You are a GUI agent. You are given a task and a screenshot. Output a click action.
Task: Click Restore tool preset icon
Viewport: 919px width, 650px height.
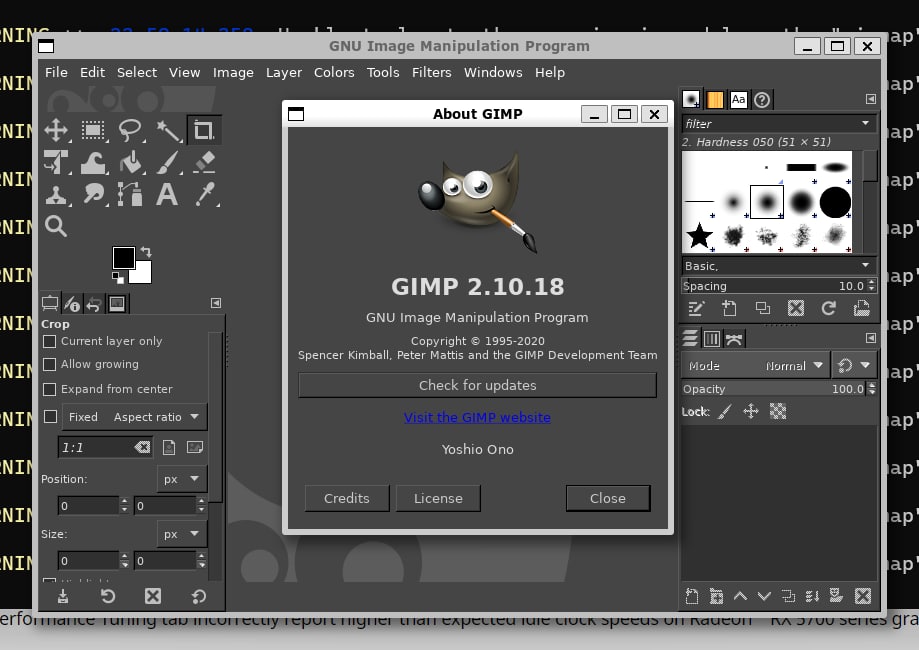[x=108, y=597]
